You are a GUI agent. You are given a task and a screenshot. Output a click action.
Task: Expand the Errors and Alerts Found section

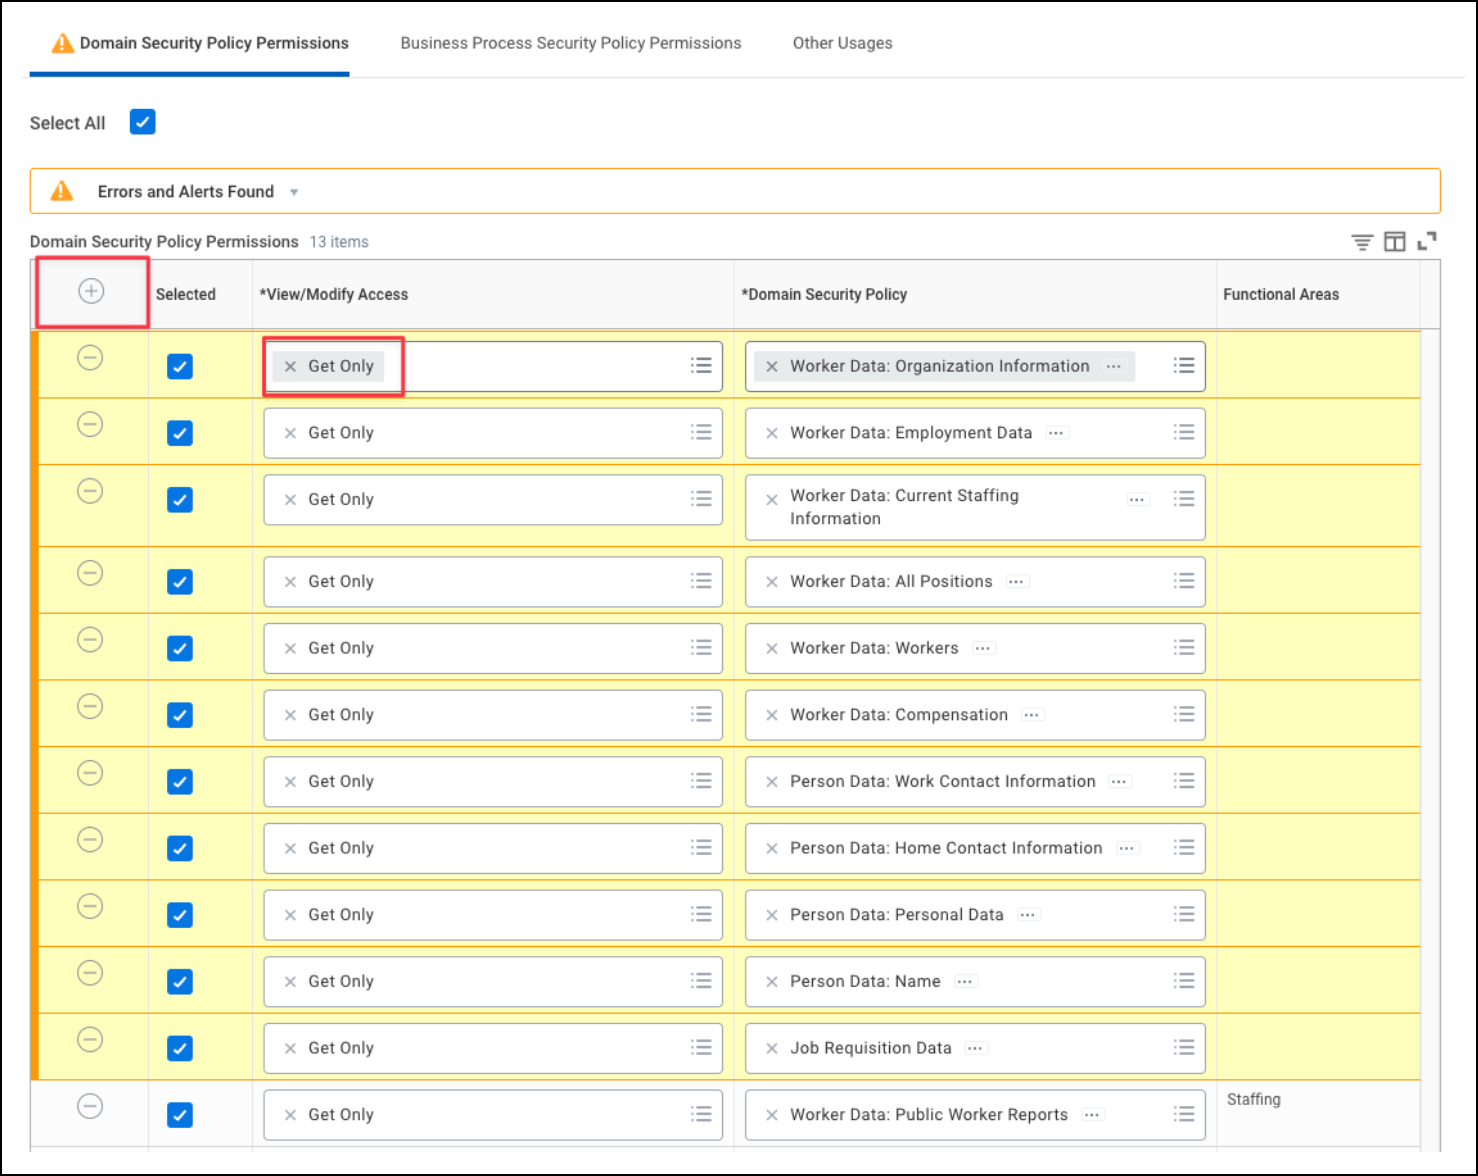(x=294, y=191)
